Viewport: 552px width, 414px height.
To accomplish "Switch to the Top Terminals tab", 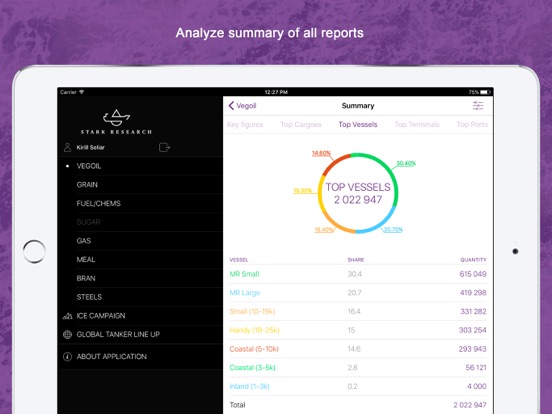I will click(x=417, y=124).
